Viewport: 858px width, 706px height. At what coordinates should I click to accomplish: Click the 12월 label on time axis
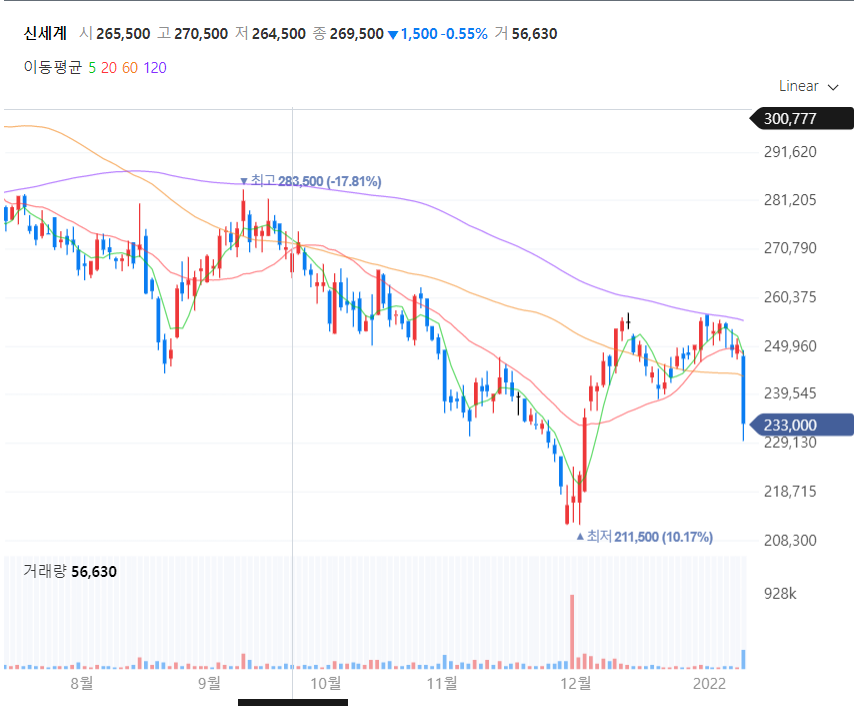[x=576, y=683]
